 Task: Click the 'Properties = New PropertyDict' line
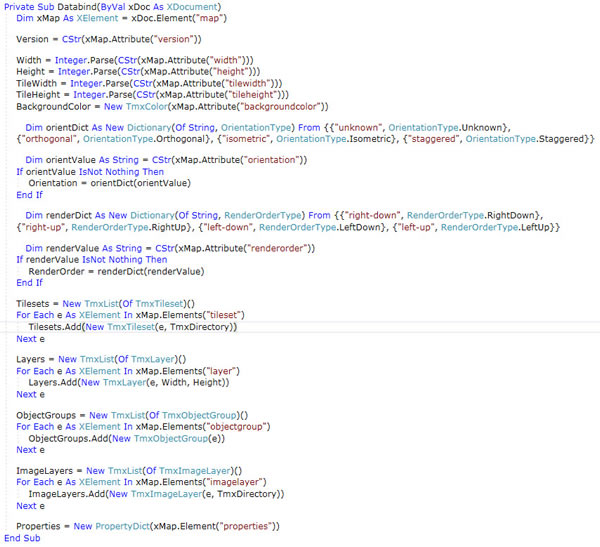[148, 526]
